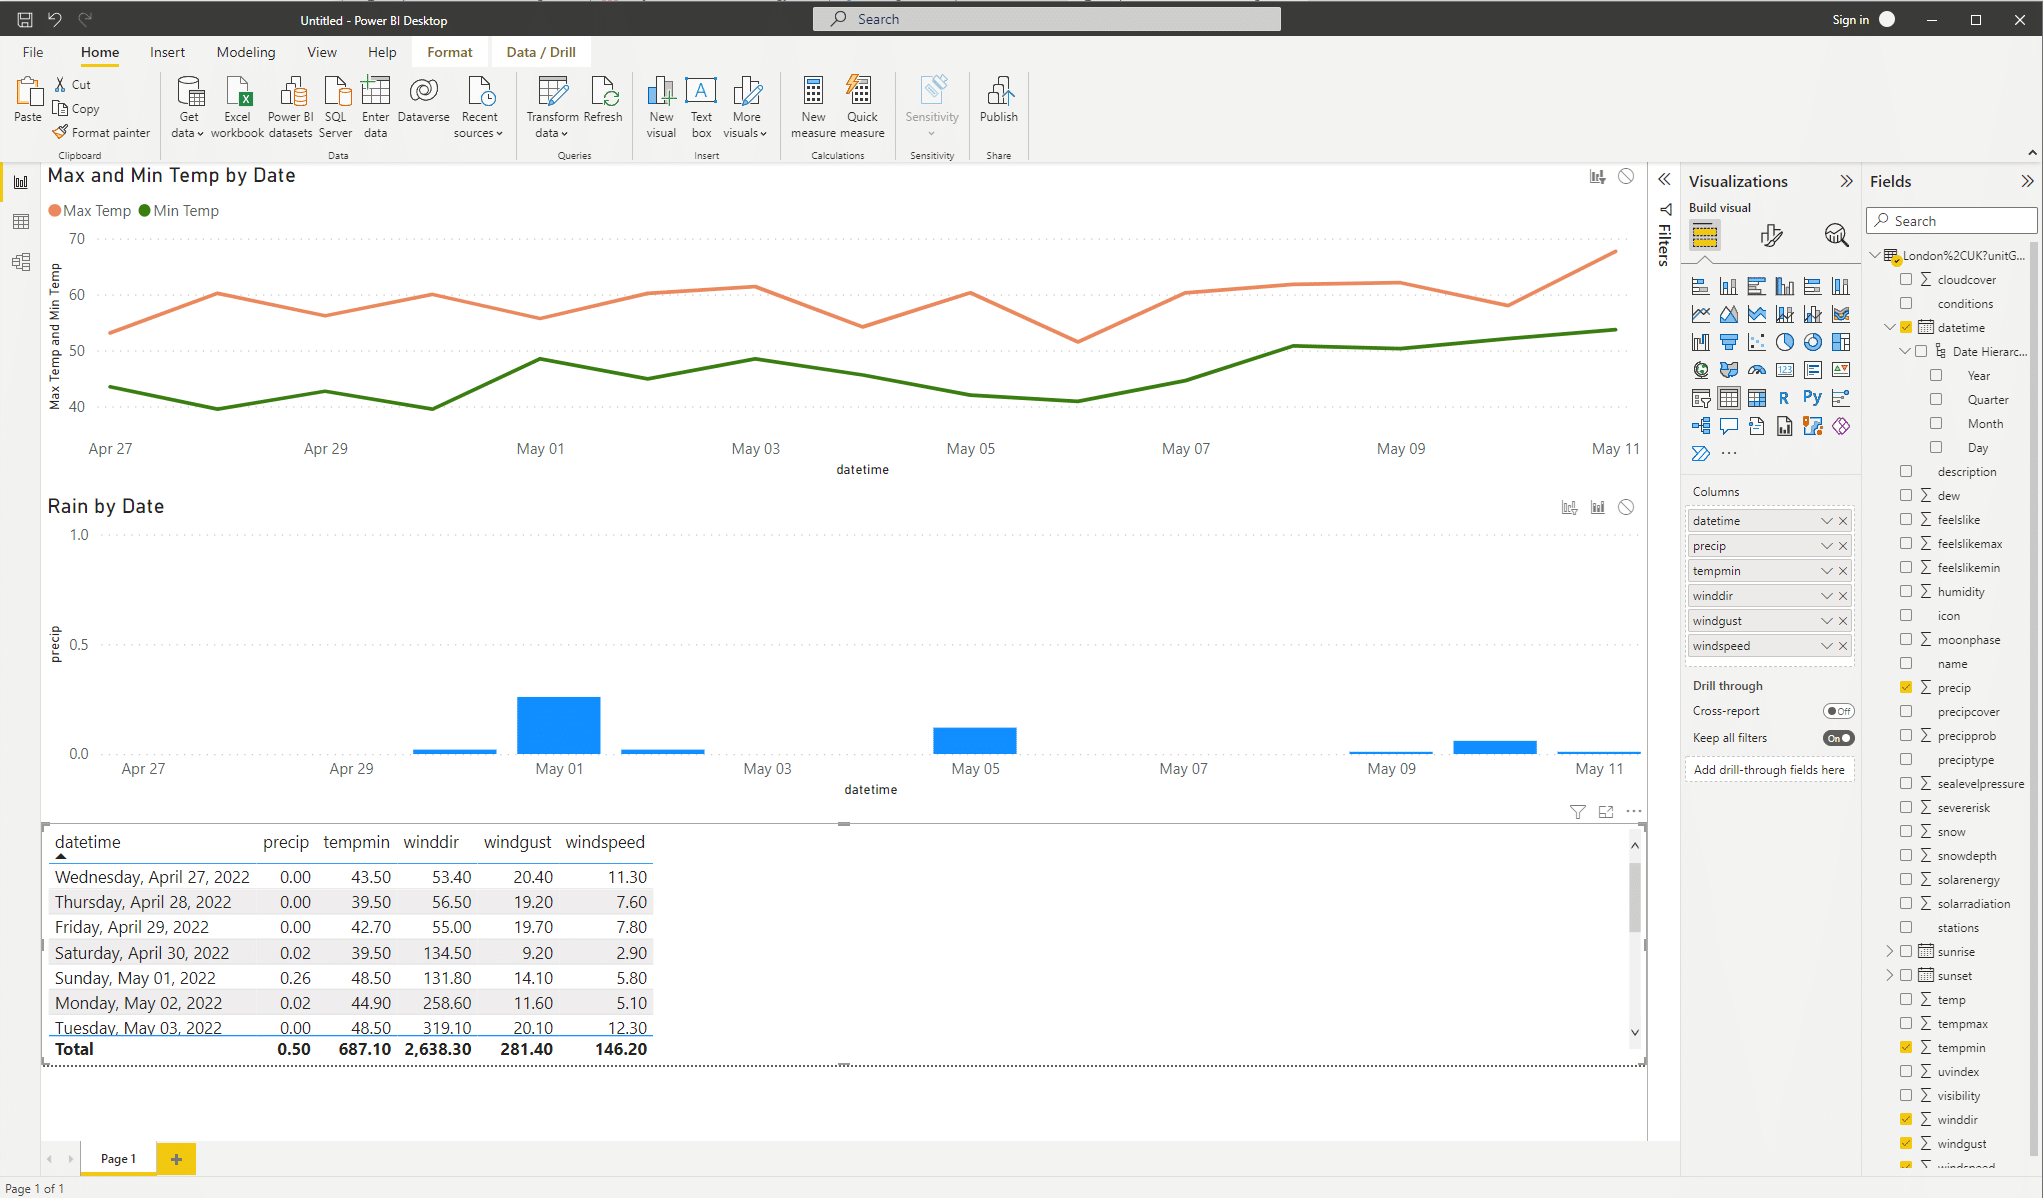Open the Get data dropdown
2043x1198 pixels.
pos(188,131)
